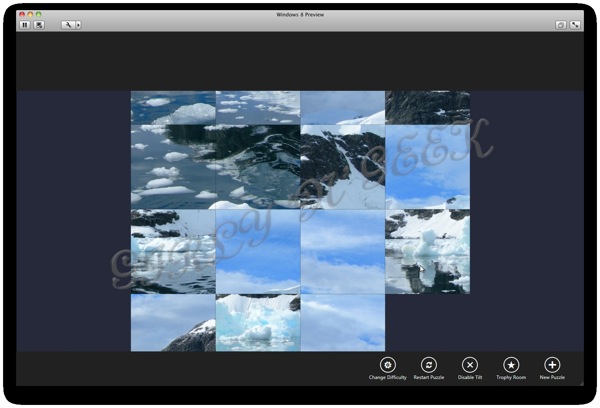600x408 pixels.
Task: Expand the arrow next to the wrench
Action: tap(78, 25)
